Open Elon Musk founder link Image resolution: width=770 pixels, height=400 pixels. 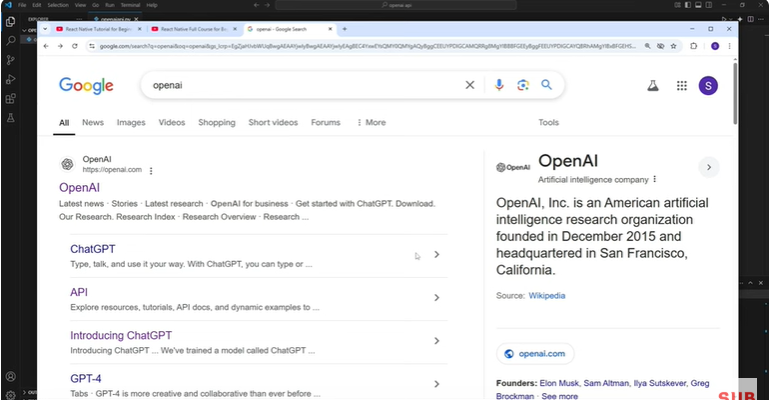pos(559,383)
